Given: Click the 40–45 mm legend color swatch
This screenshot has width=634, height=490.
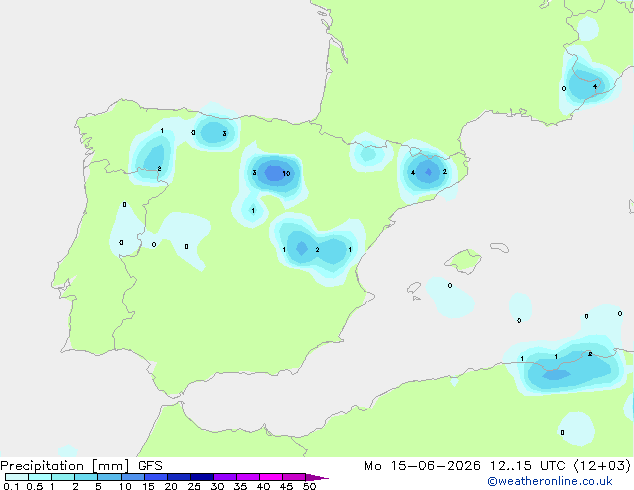Looking at the screenshot, I should click(271, 477).
